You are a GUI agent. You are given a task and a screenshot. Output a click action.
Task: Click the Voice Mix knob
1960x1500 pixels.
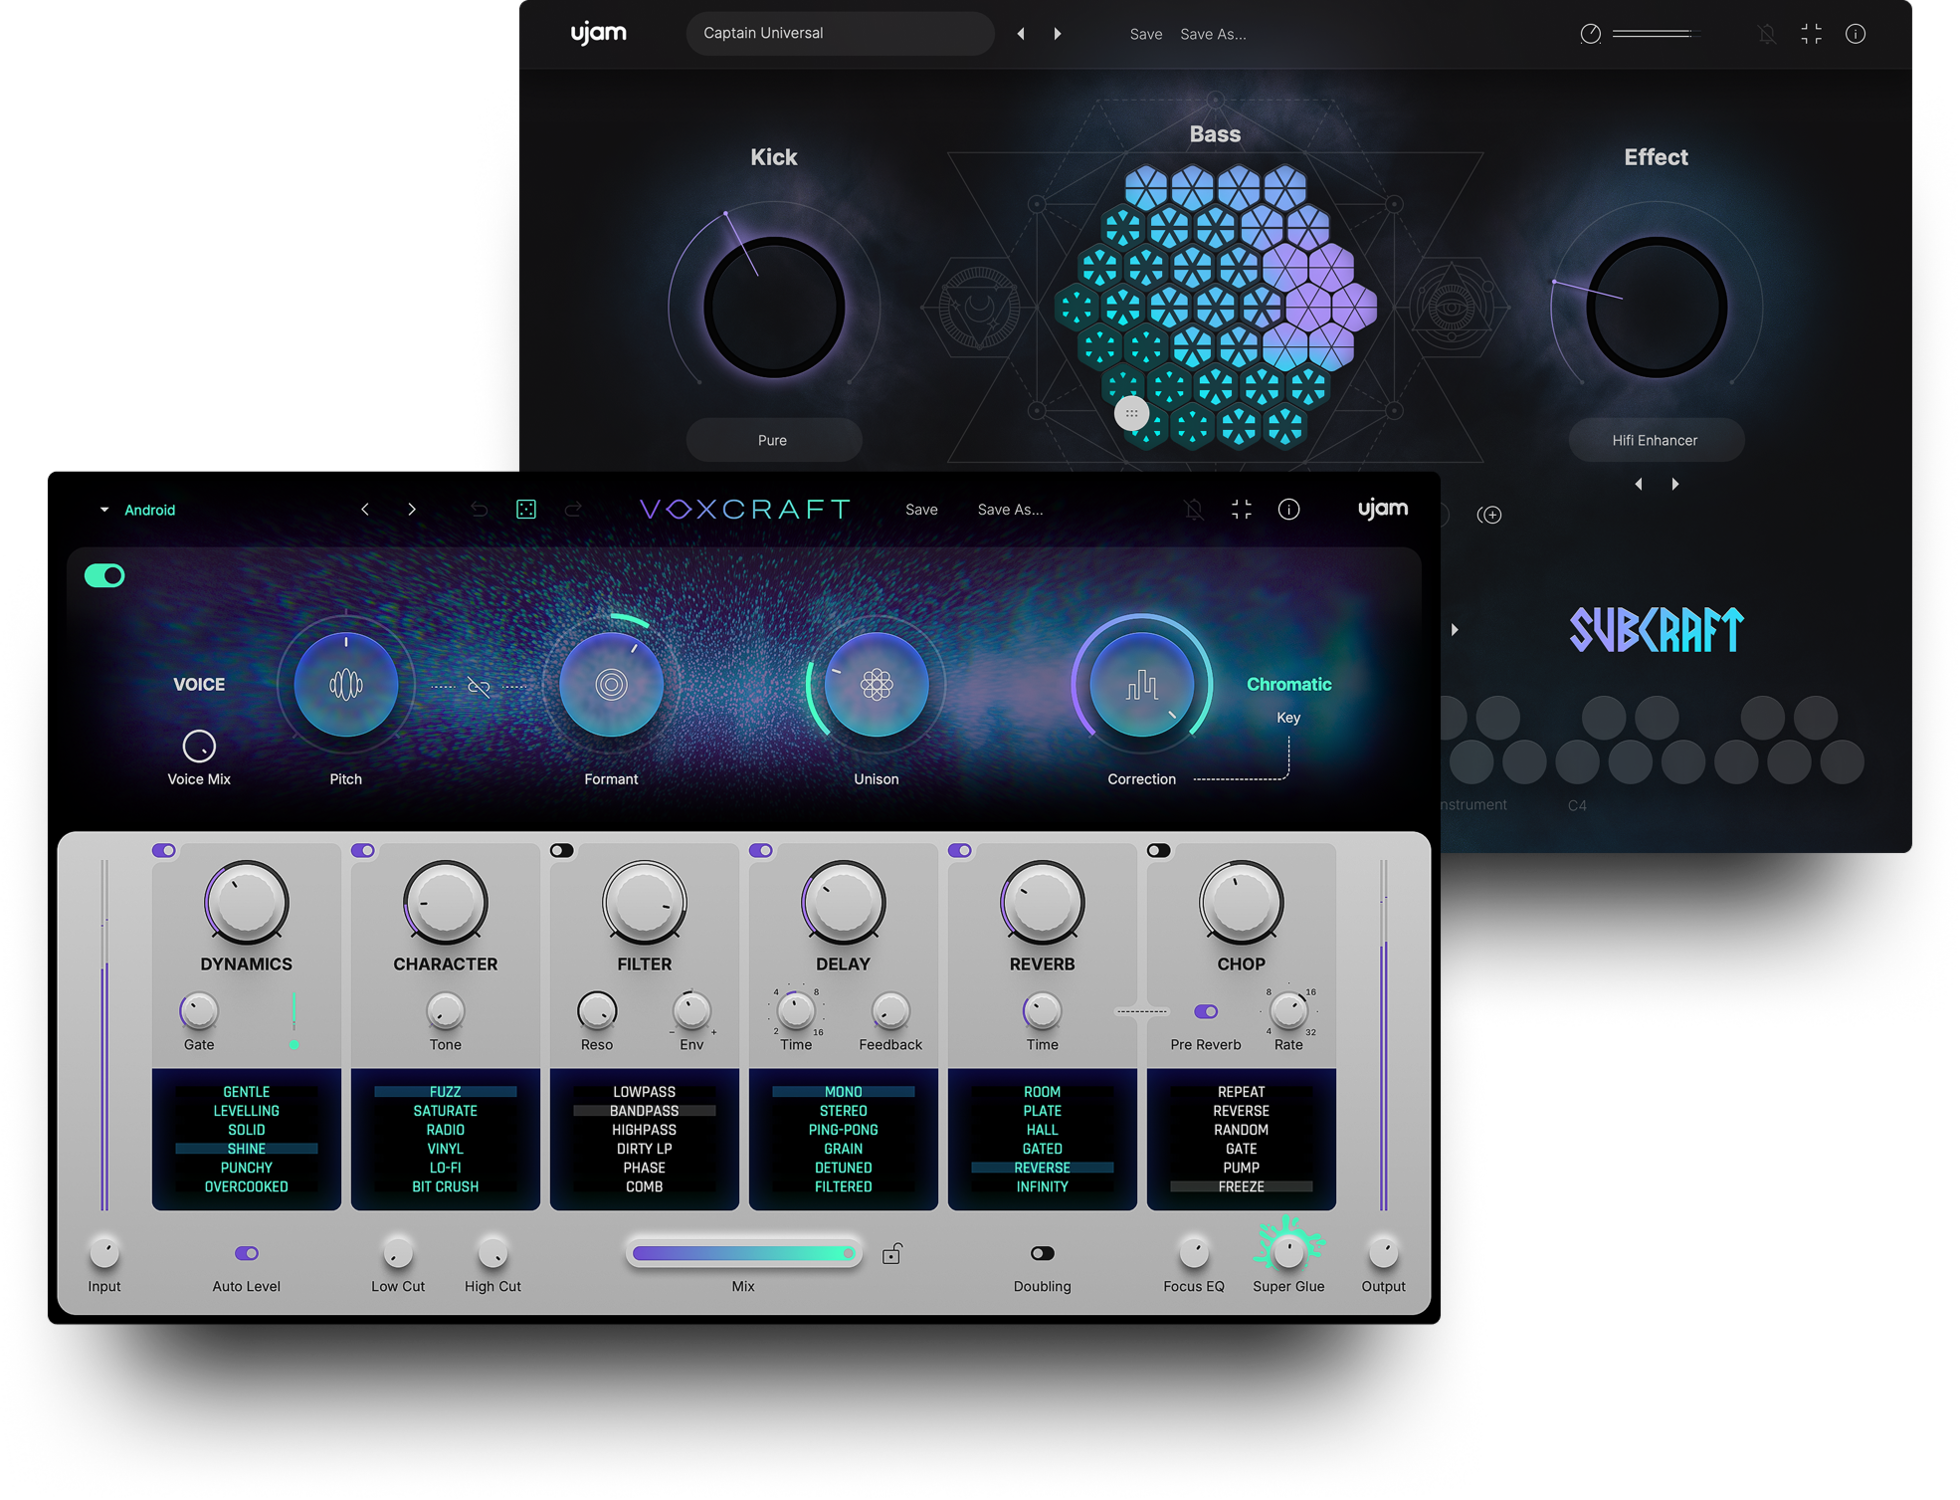(x=199, y=746)
